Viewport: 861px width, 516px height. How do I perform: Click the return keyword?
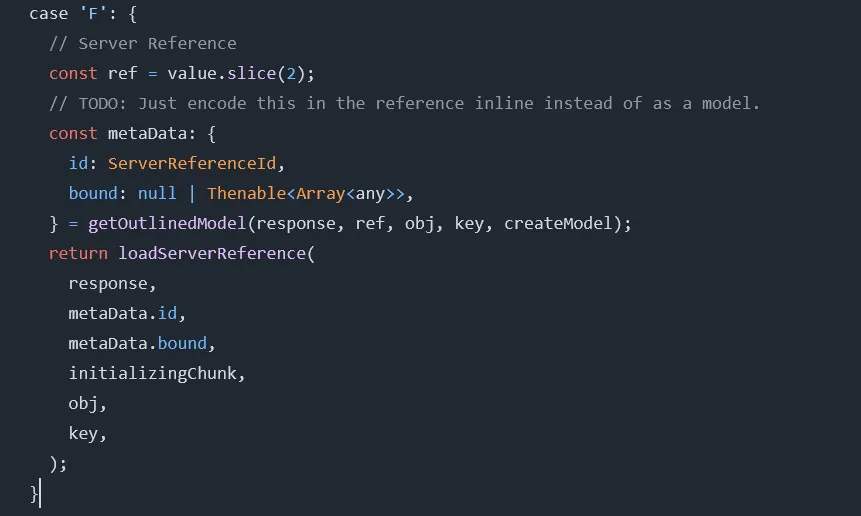[78, 254]
